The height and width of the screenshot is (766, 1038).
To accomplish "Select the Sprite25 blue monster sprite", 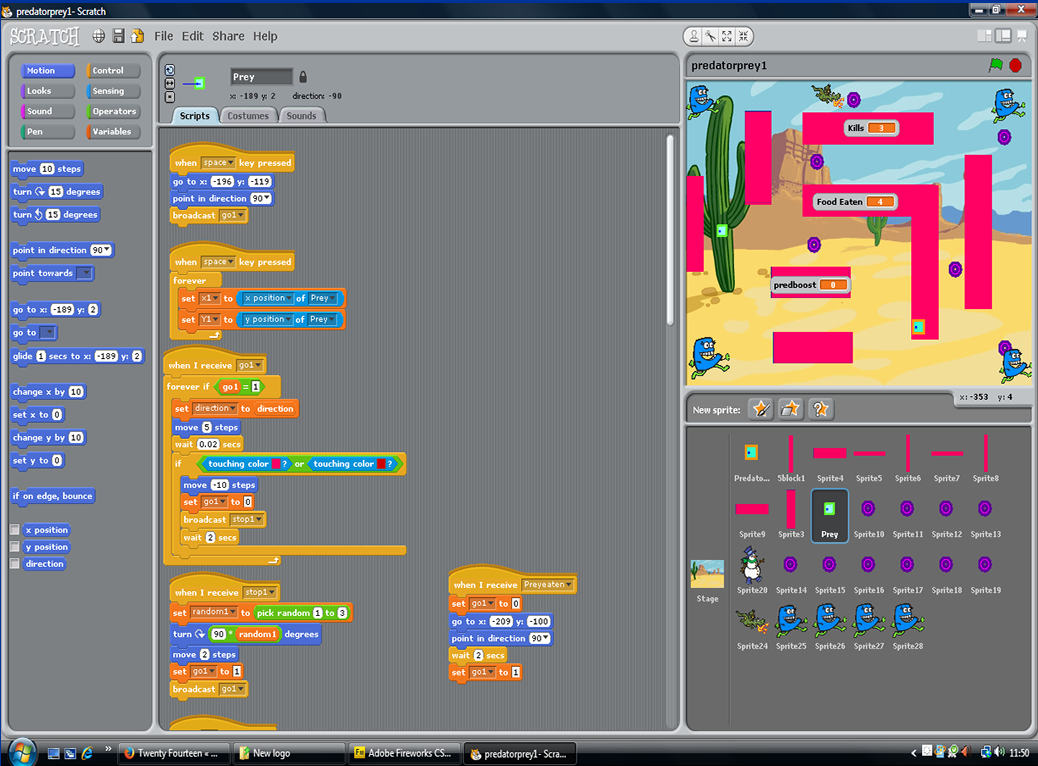I will pos(791,626).
